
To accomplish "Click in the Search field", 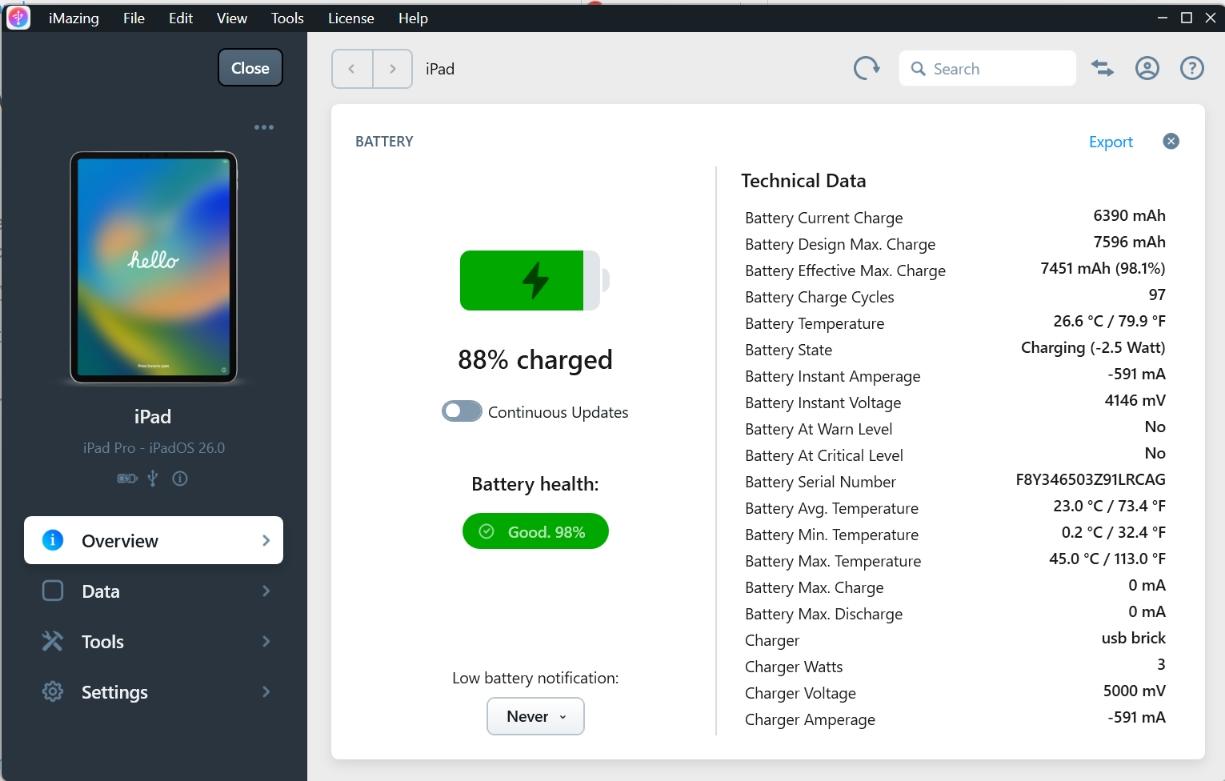I will (x=995, y=69).
